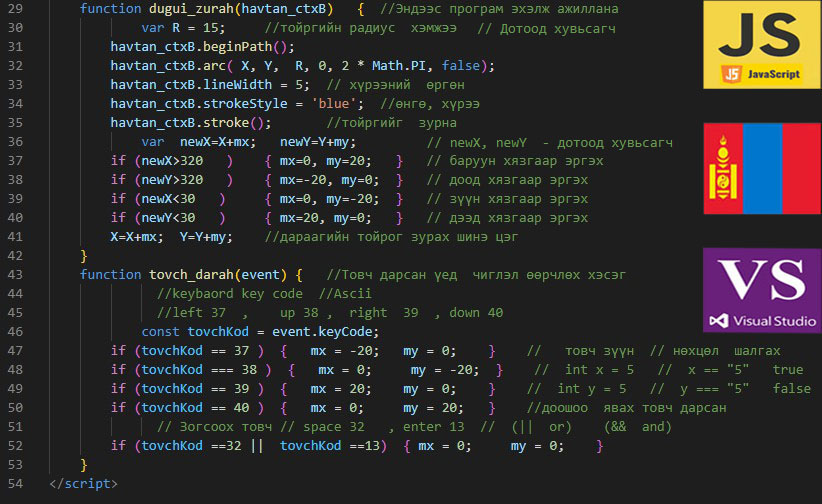Click the purple Visual Studio logo
Viewport: 822px width, 504px height.
[762, 290]
